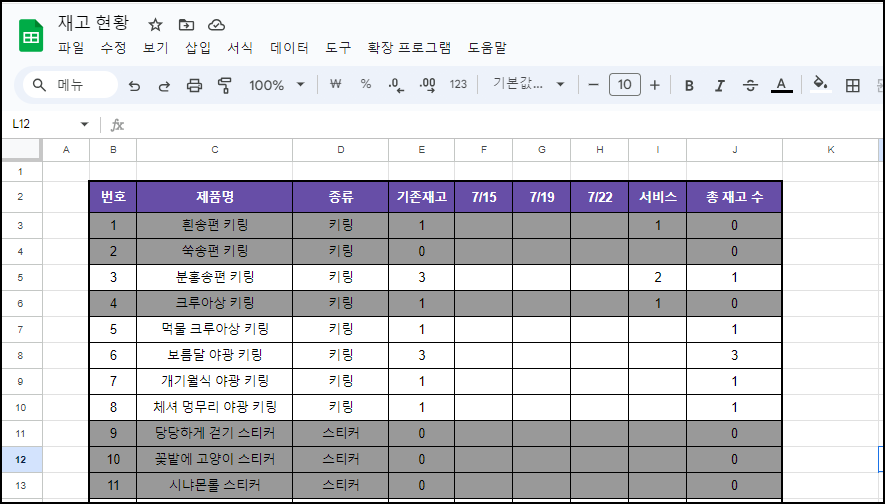Apply percent number format

point(366,85)
